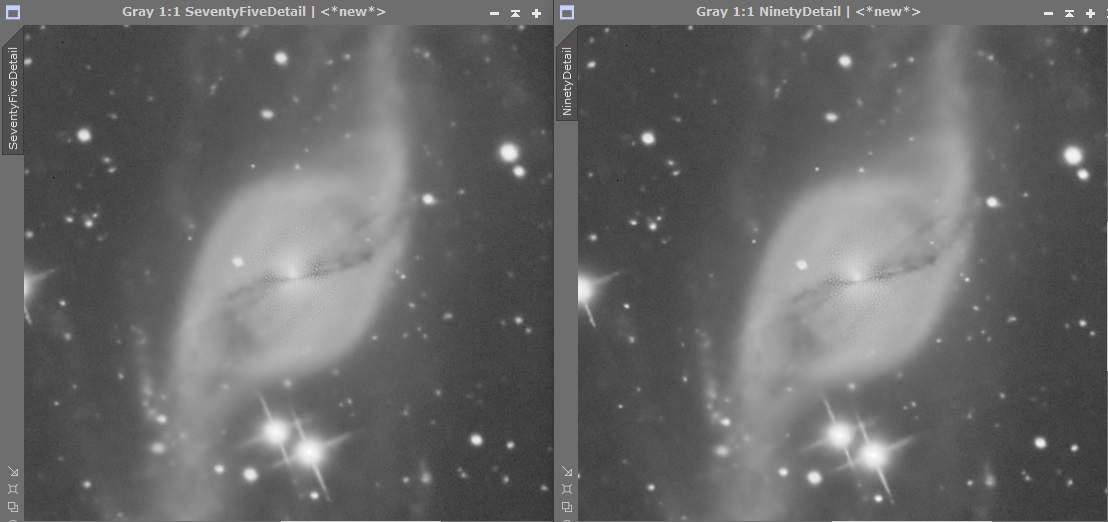1108x522 pixels.
Task: Click the diagonal arrow icon in the SeventyFiveDetail window
Action: click(x=13, y=471)
